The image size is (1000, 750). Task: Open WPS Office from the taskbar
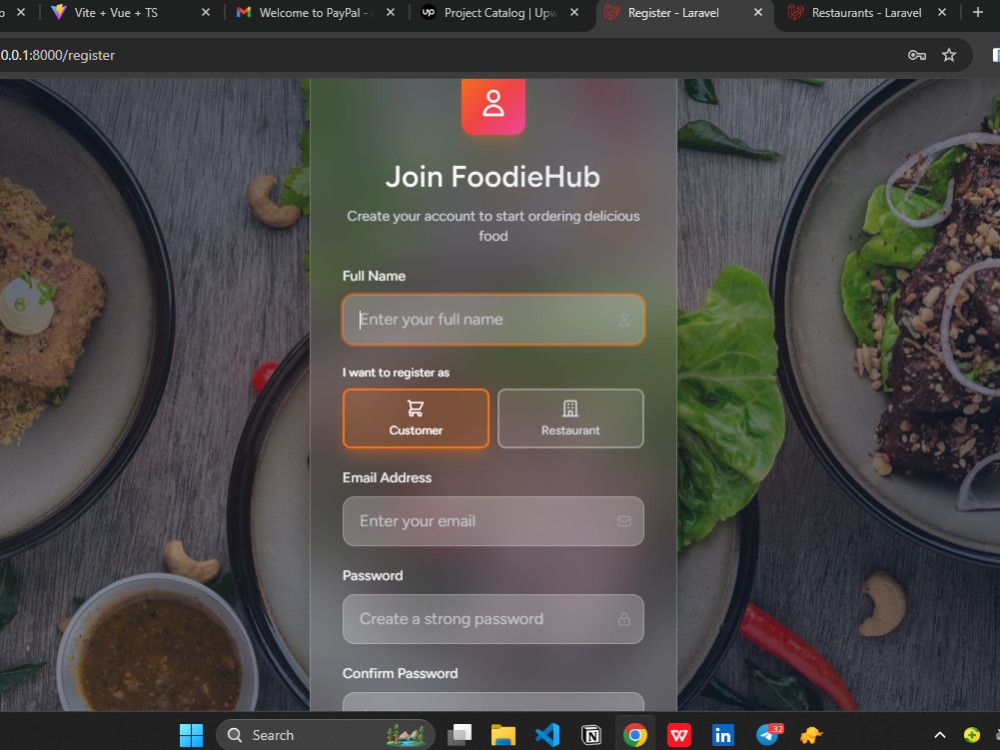pyautogui.click(x=679, y=735)
